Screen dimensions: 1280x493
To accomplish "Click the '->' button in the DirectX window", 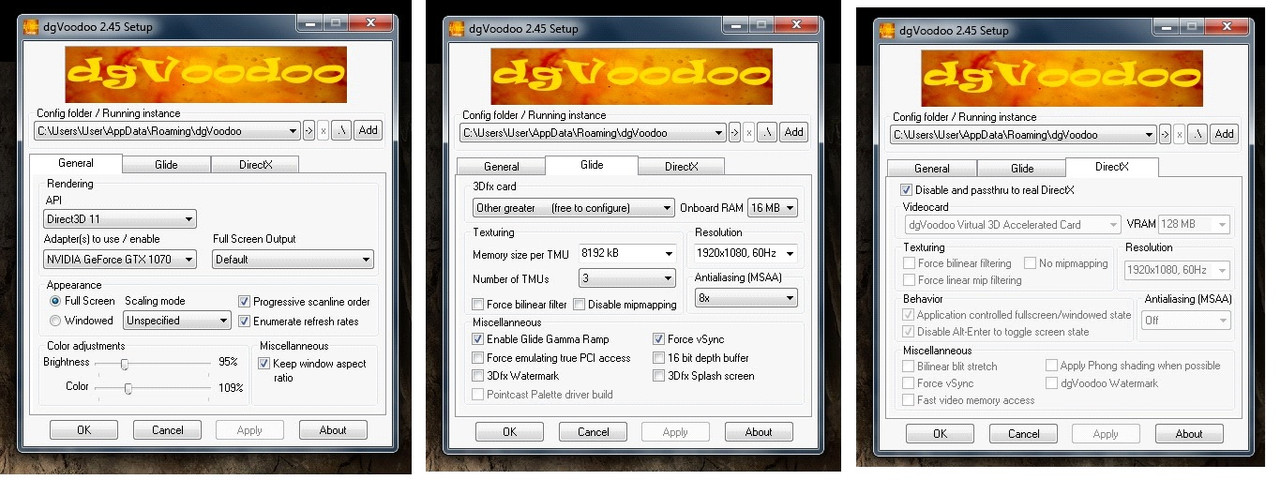I will click(1163, 134).
